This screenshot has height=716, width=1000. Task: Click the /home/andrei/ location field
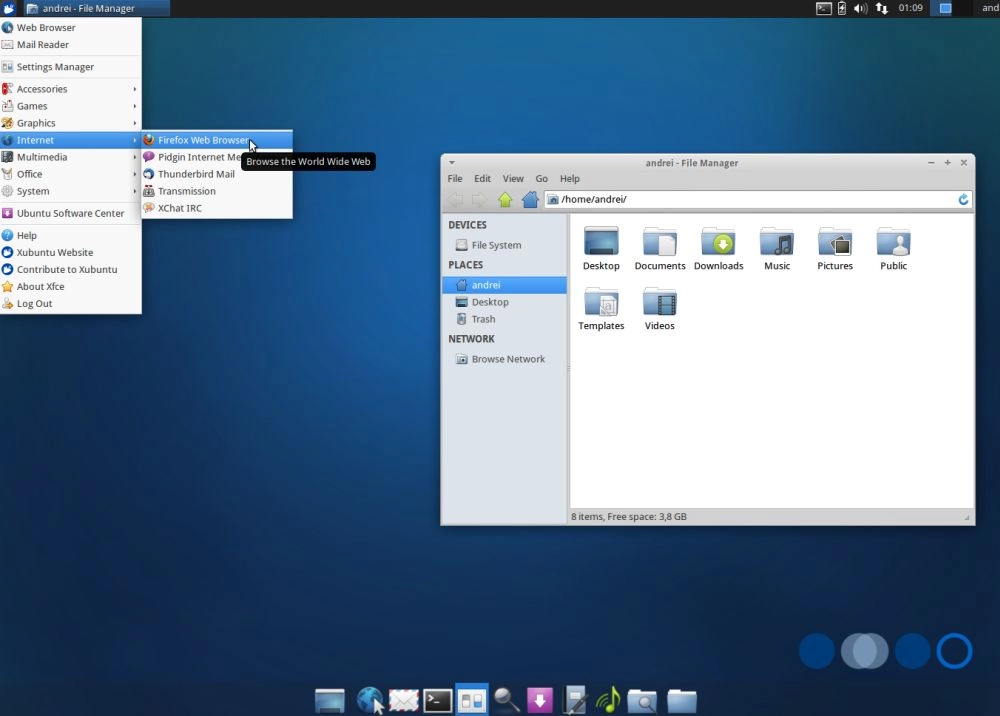coord(758,200)
